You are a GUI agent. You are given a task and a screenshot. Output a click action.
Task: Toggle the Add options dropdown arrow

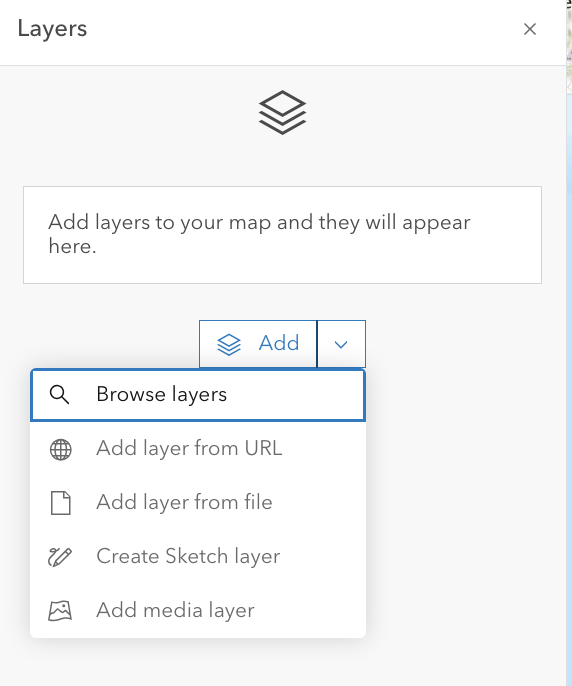coord(341,344)
